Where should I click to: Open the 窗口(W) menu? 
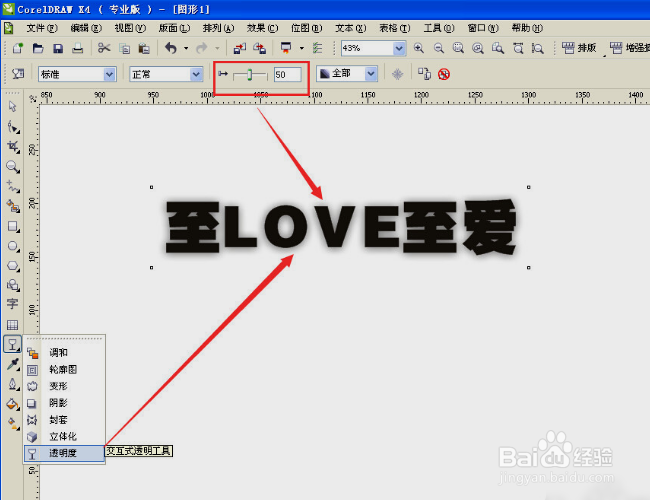coord(483,28)
